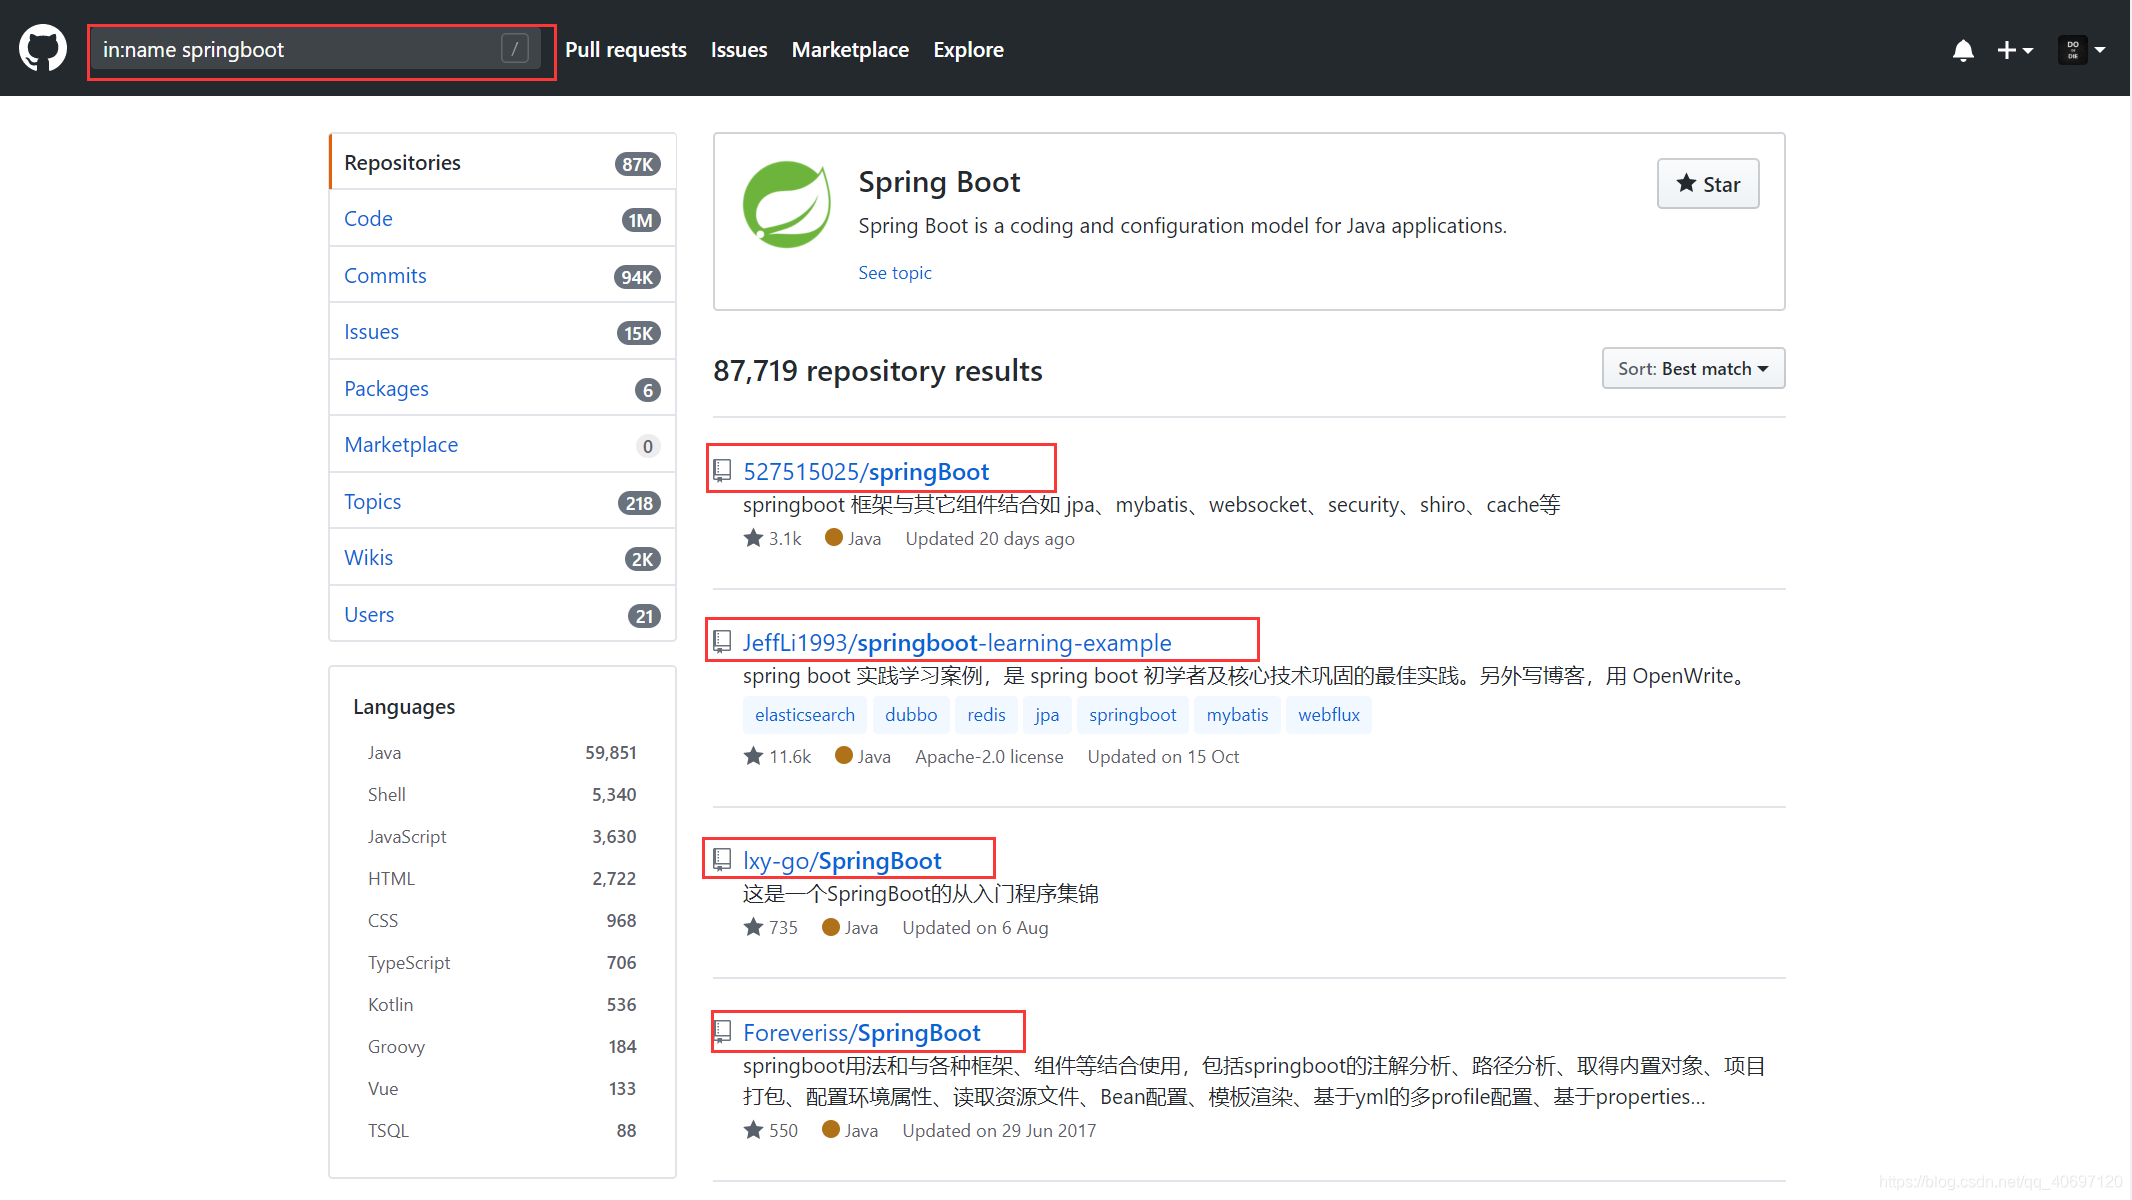
Task: Click the 87K Repositories count badge
Action: (638, 164)
